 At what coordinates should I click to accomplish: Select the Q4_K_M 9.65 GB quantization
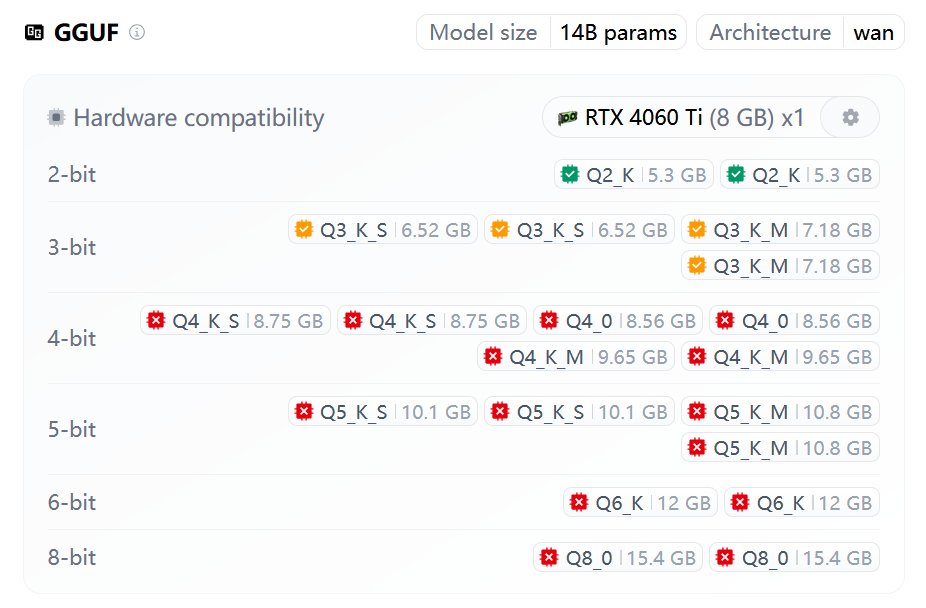click(x=576, y=356)
